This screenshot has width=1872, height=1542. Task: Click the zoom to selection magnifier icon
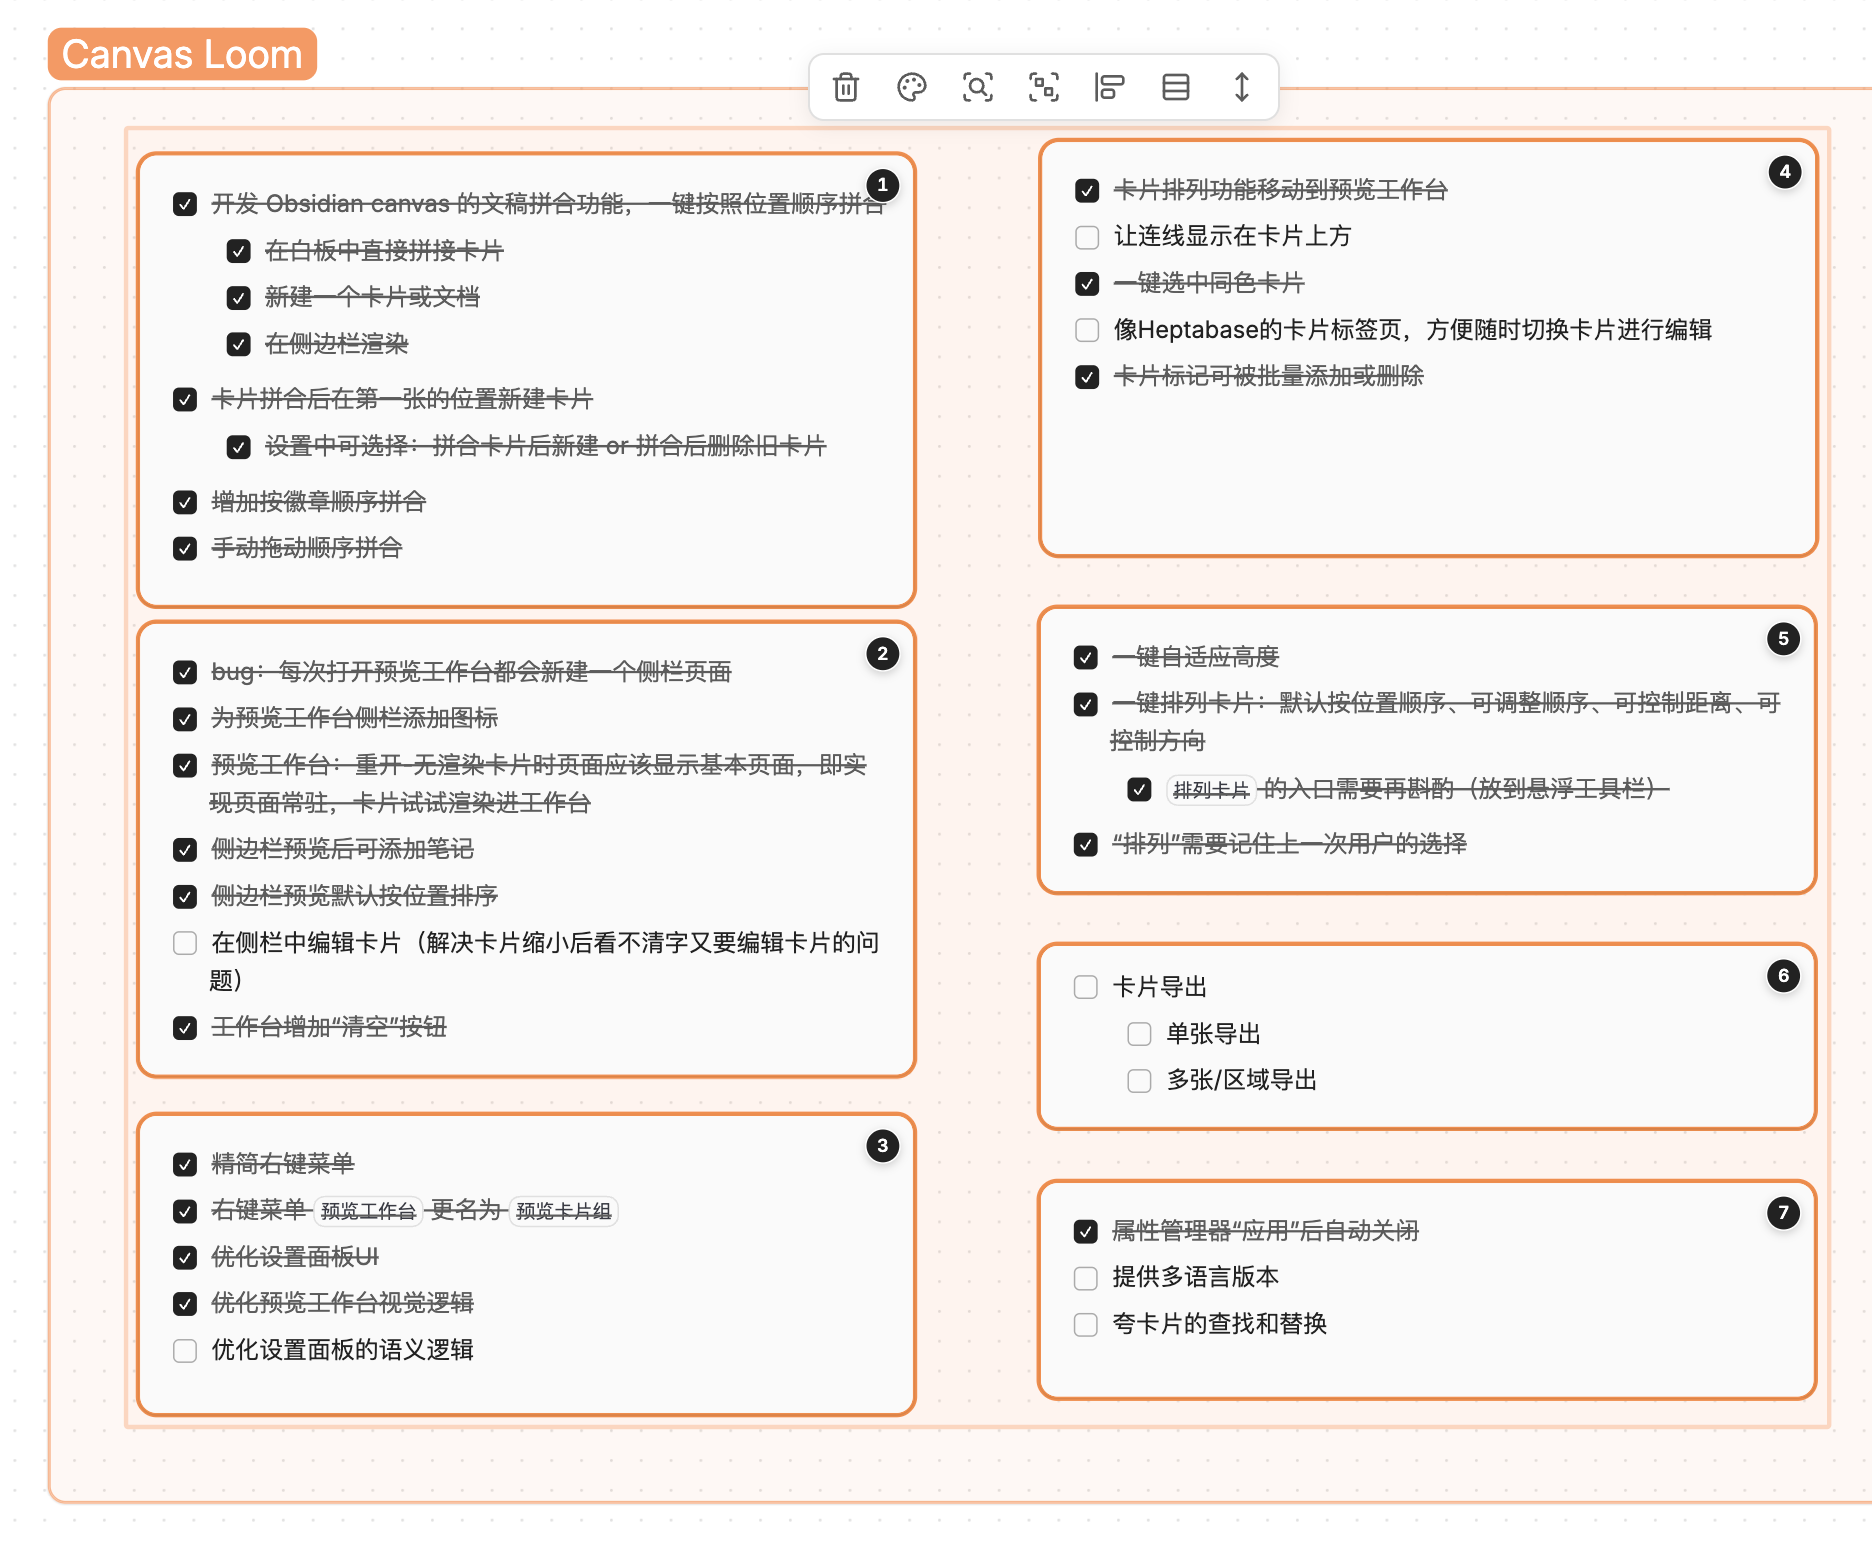coord(978,87)
